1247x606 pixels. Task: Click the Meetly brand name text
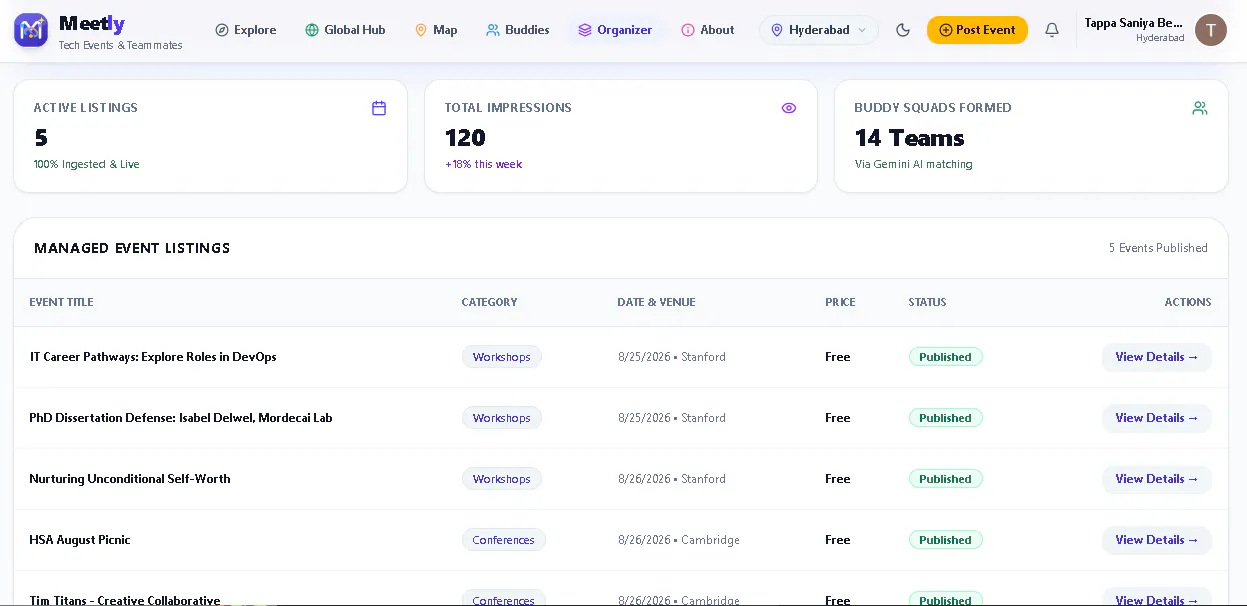coord(92,23)
